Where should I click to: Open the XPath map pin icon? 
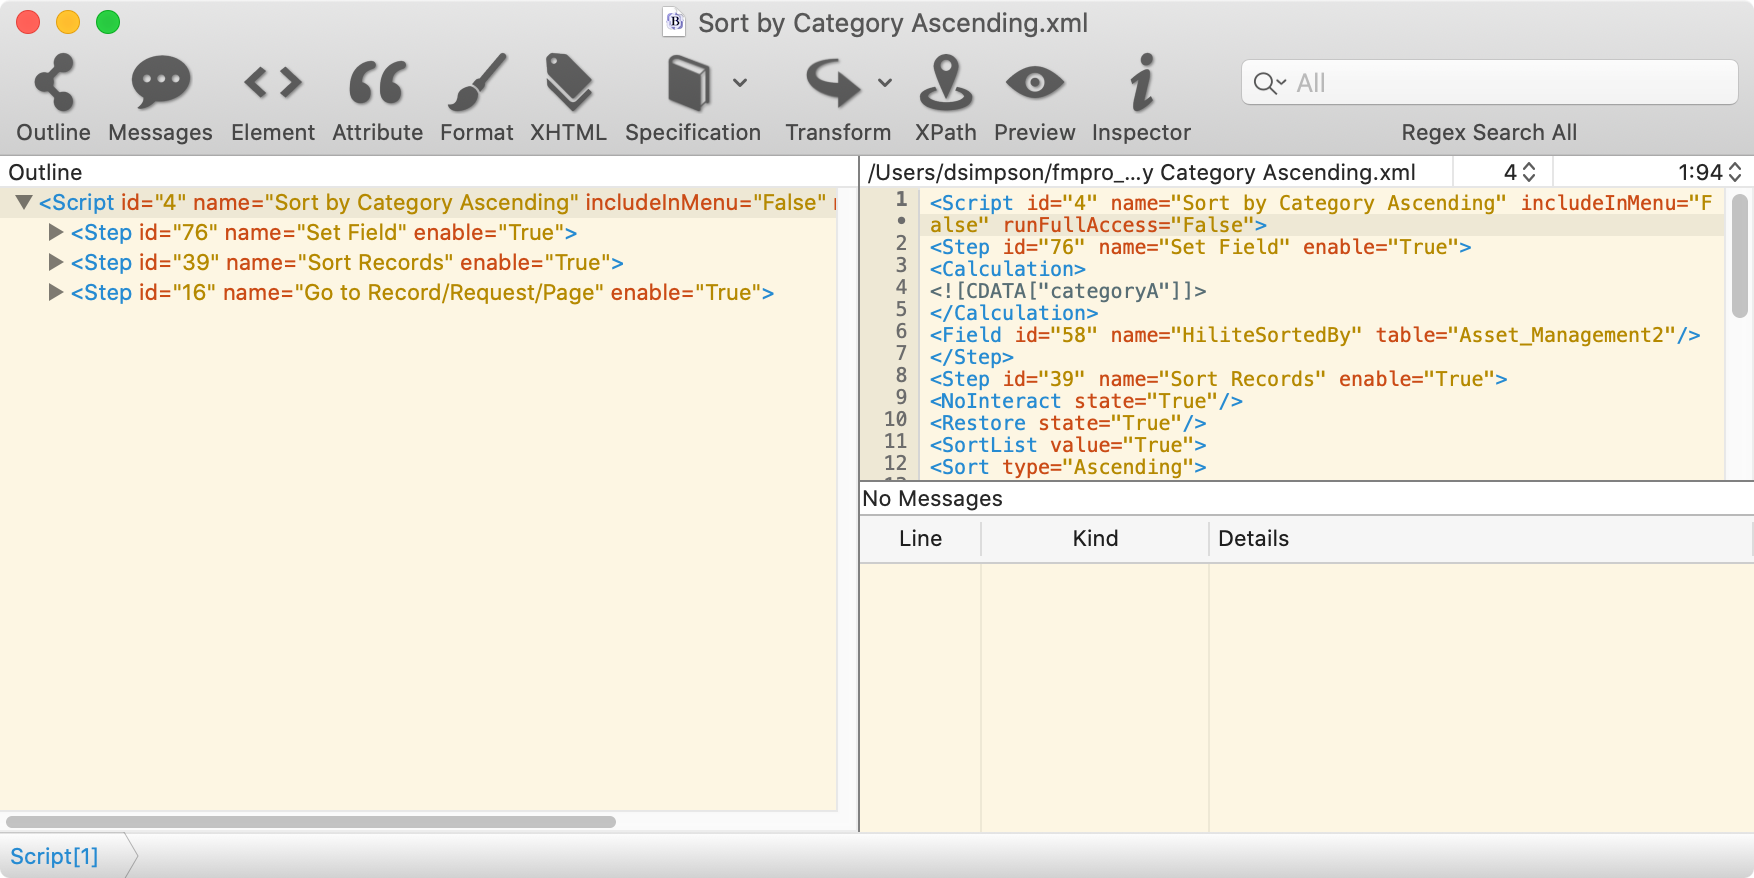point(945,83)
